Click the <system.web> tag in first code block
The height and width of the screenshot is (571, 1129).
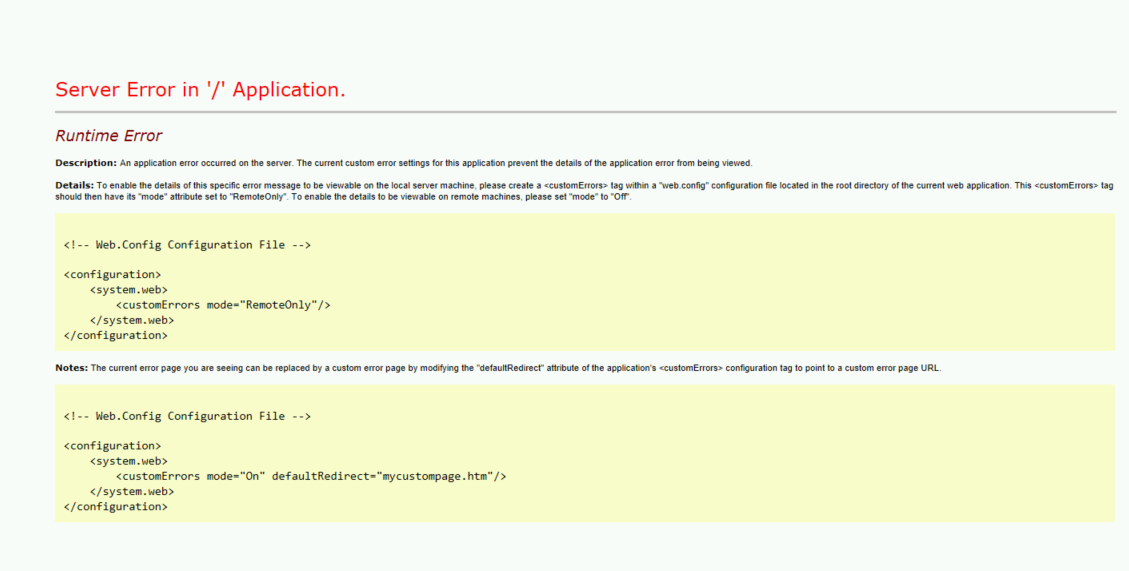pos(129,290)
